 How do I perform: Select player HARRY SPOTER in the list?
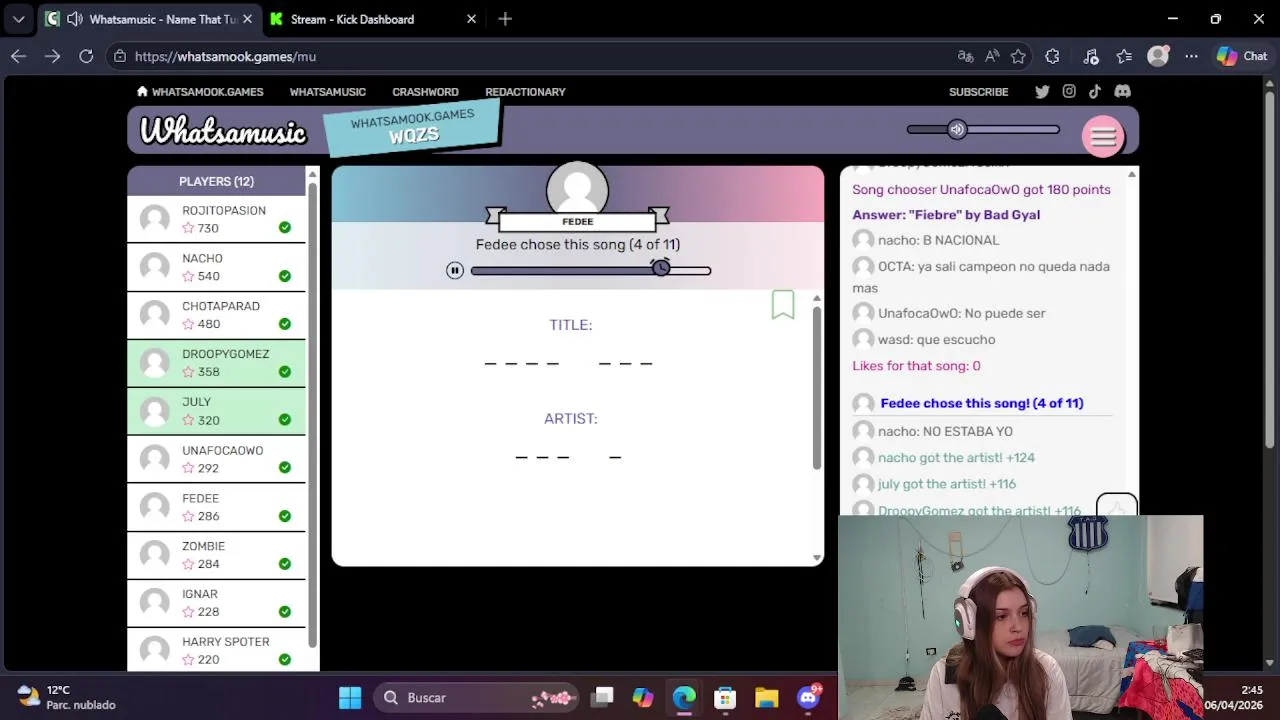[x=216, y=650]
